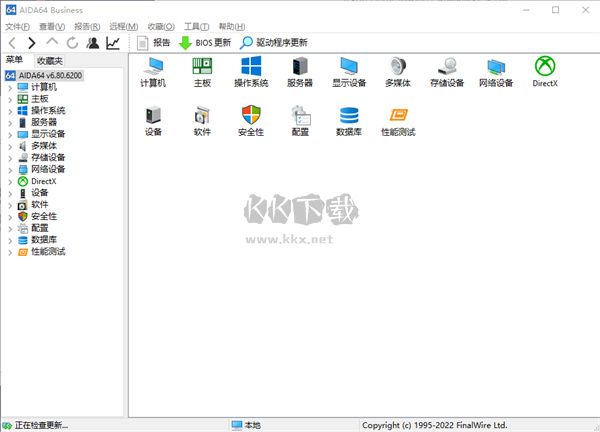Expand the 主板 tree node
This screenshot has height=432, width=600.
[x=10, y=100]
